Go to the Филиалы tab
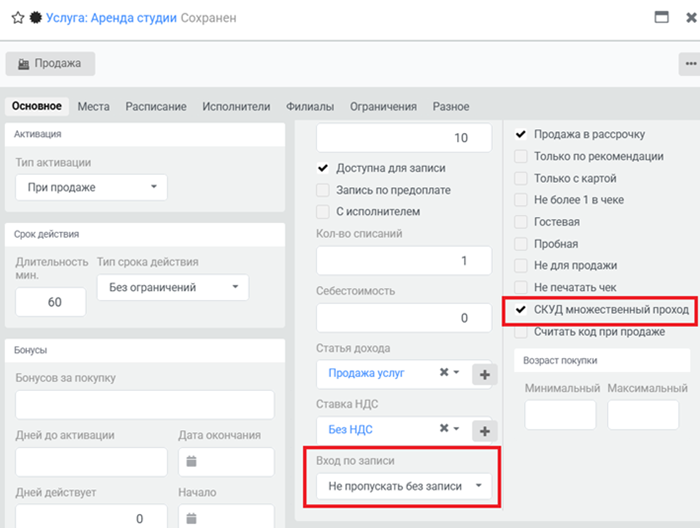The width and height of the screenshot is (700, 528). tap(310, 107)
